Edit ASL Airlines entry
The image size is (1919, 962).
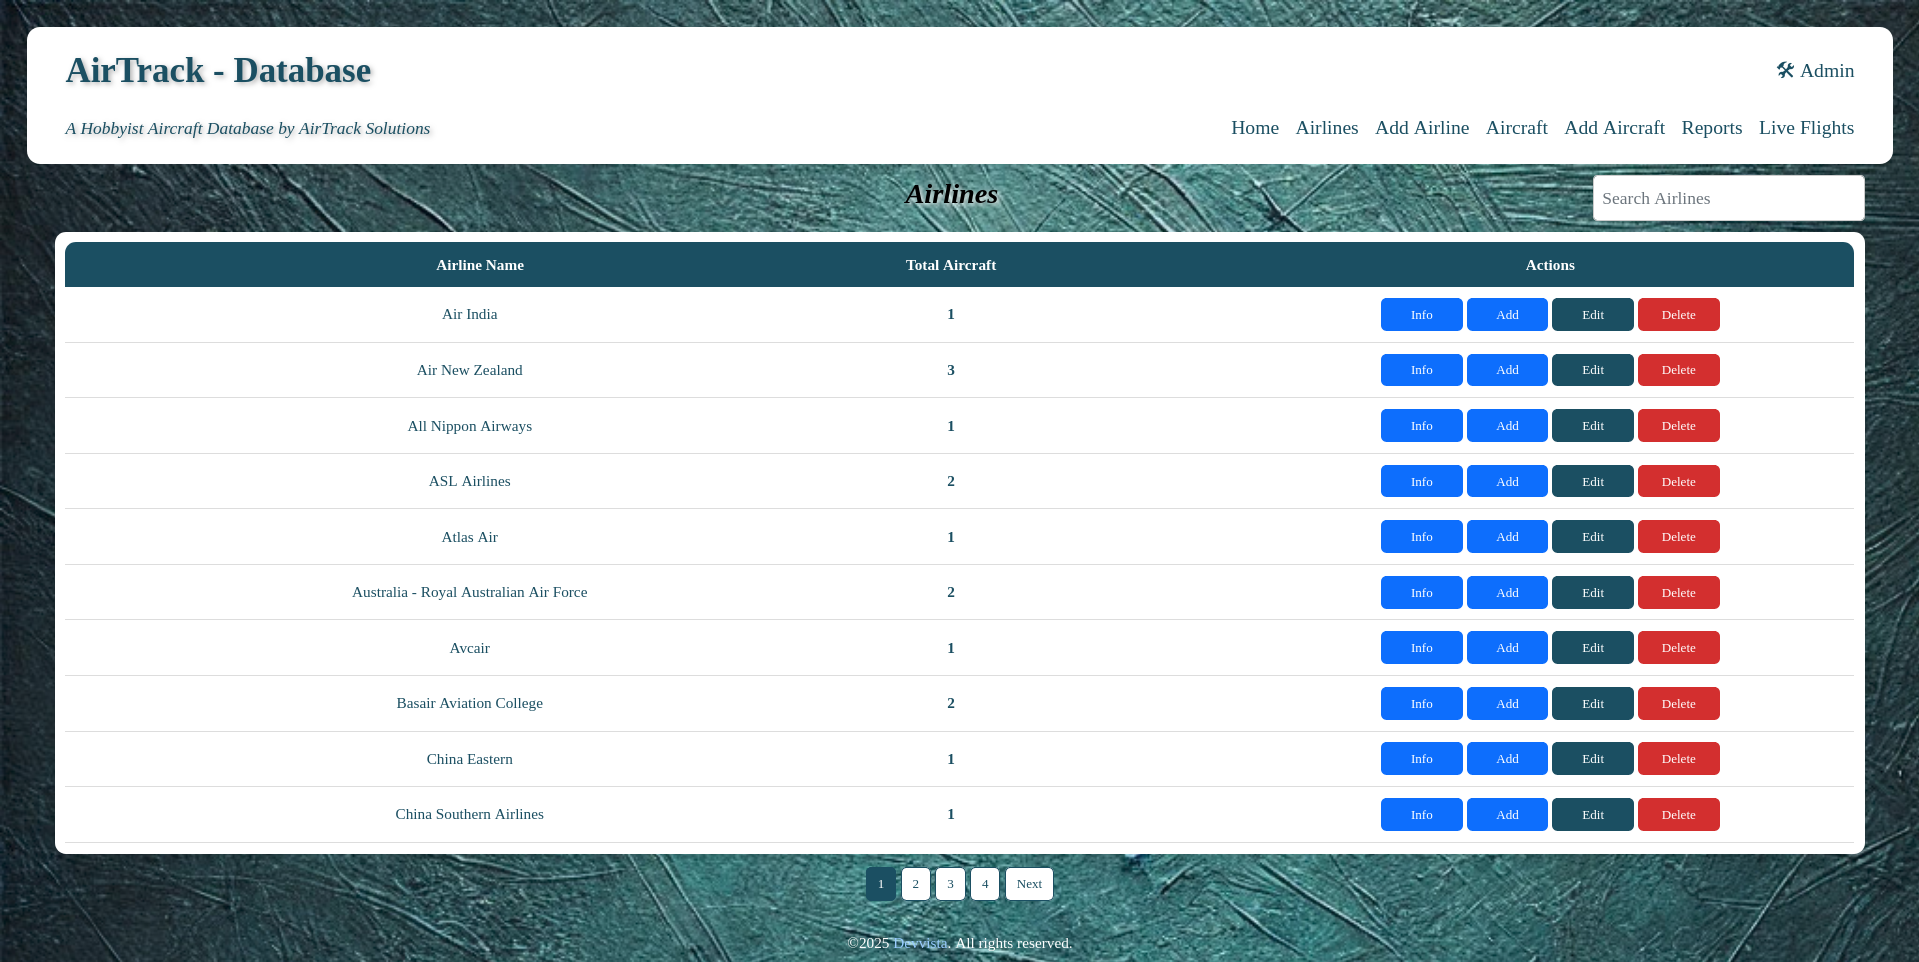[1593, 481]
